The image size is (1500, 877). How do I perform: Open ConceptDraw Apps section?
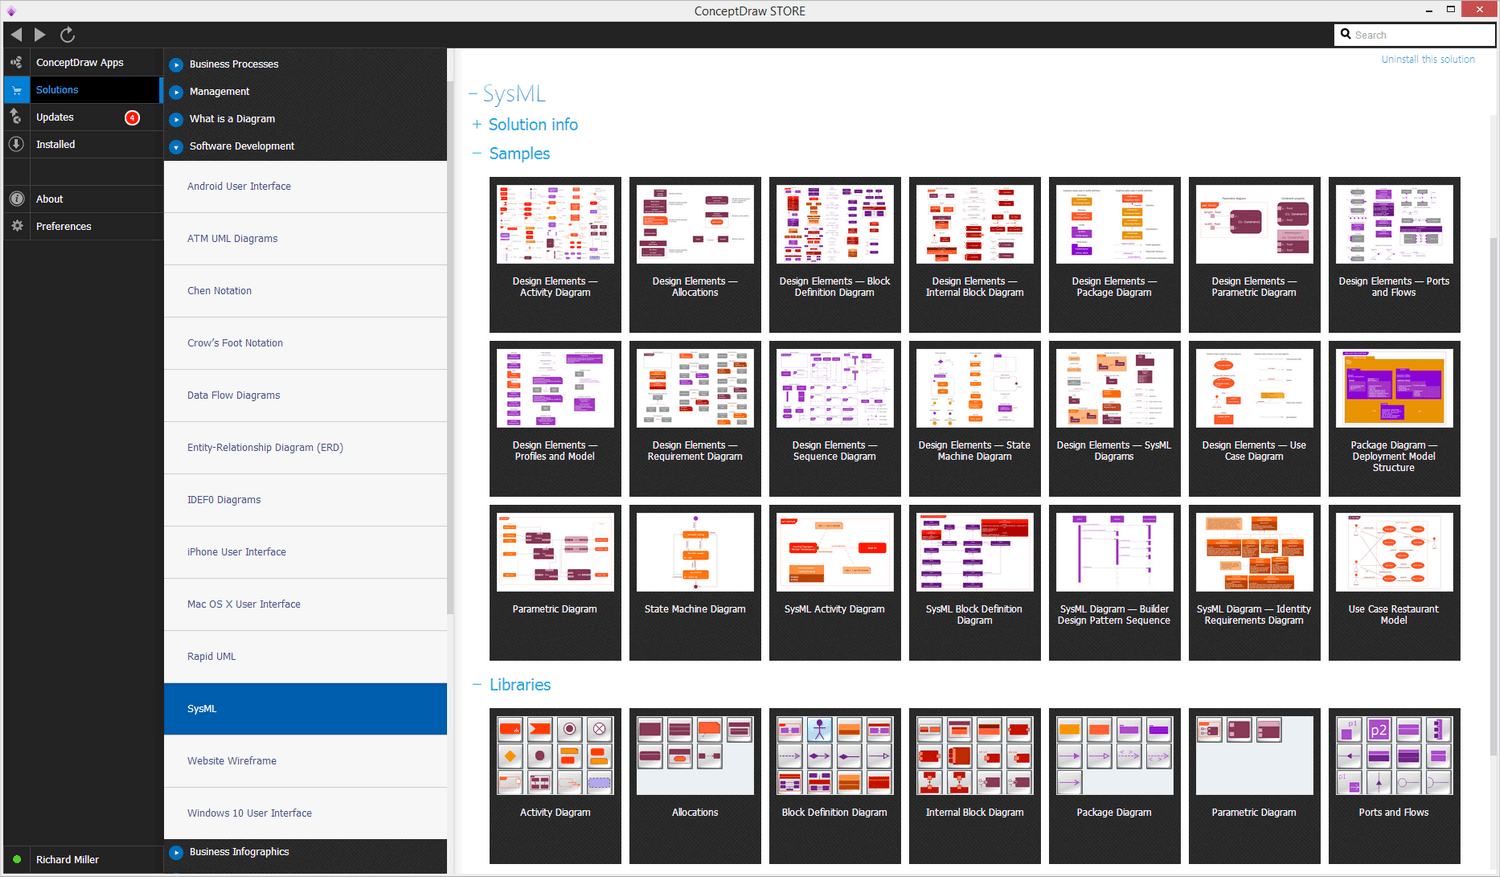click(x=80, y=62)
